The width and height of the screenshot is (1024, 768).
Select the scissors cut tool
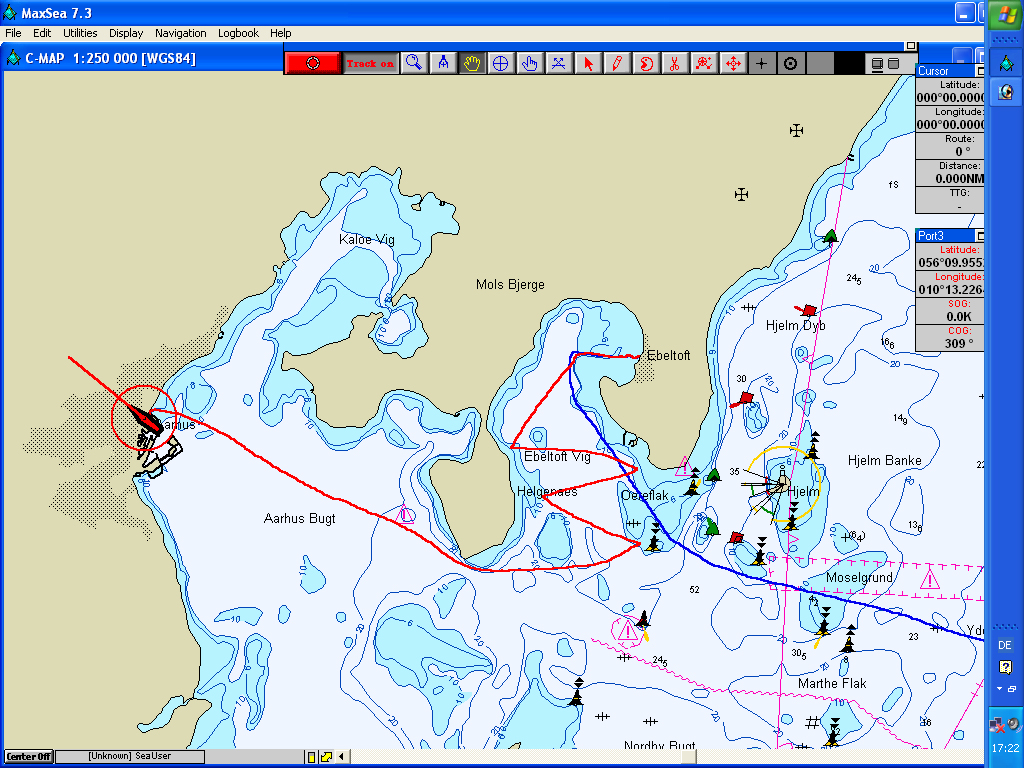click(675, 63)
